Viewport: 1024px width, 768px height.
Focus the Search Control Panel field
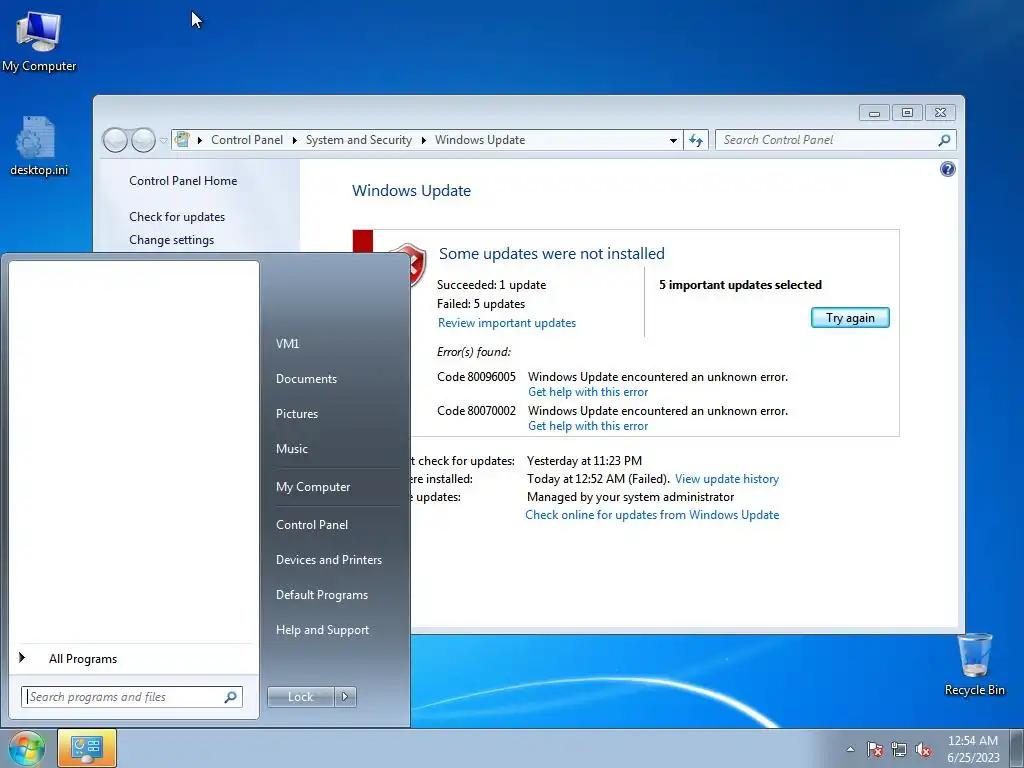(x=835, y=140)
